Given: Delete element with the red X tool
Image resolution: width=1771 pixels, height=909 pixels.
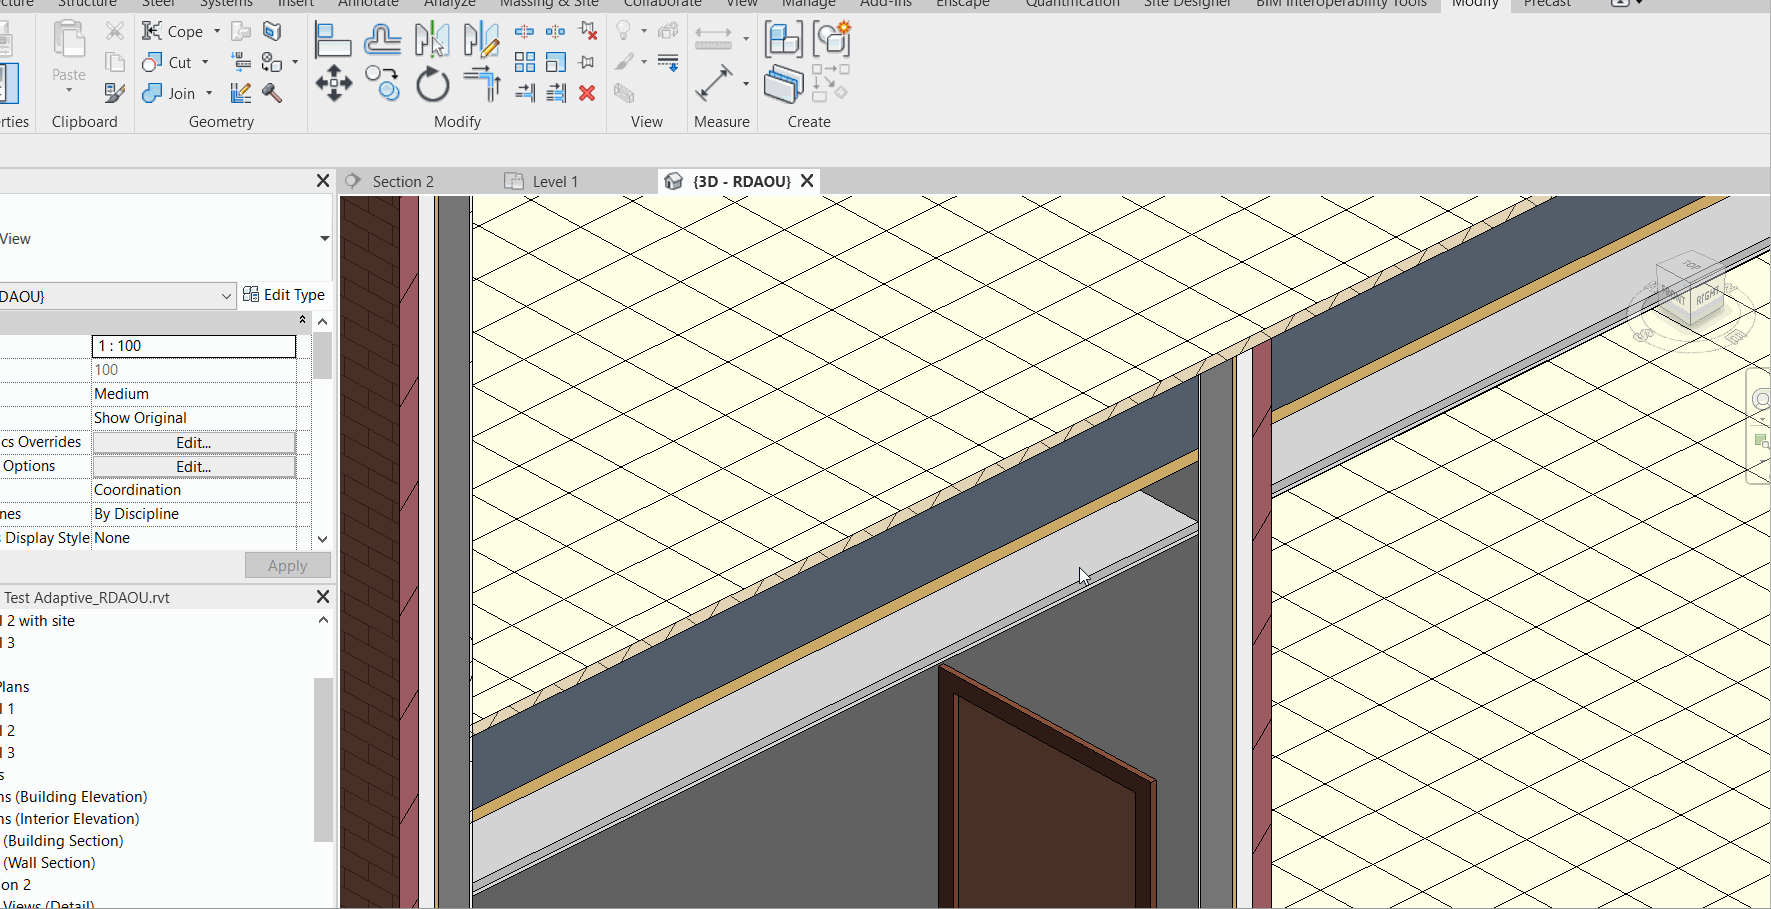Looking at the screenshot, I should click(x=587, y=94).
